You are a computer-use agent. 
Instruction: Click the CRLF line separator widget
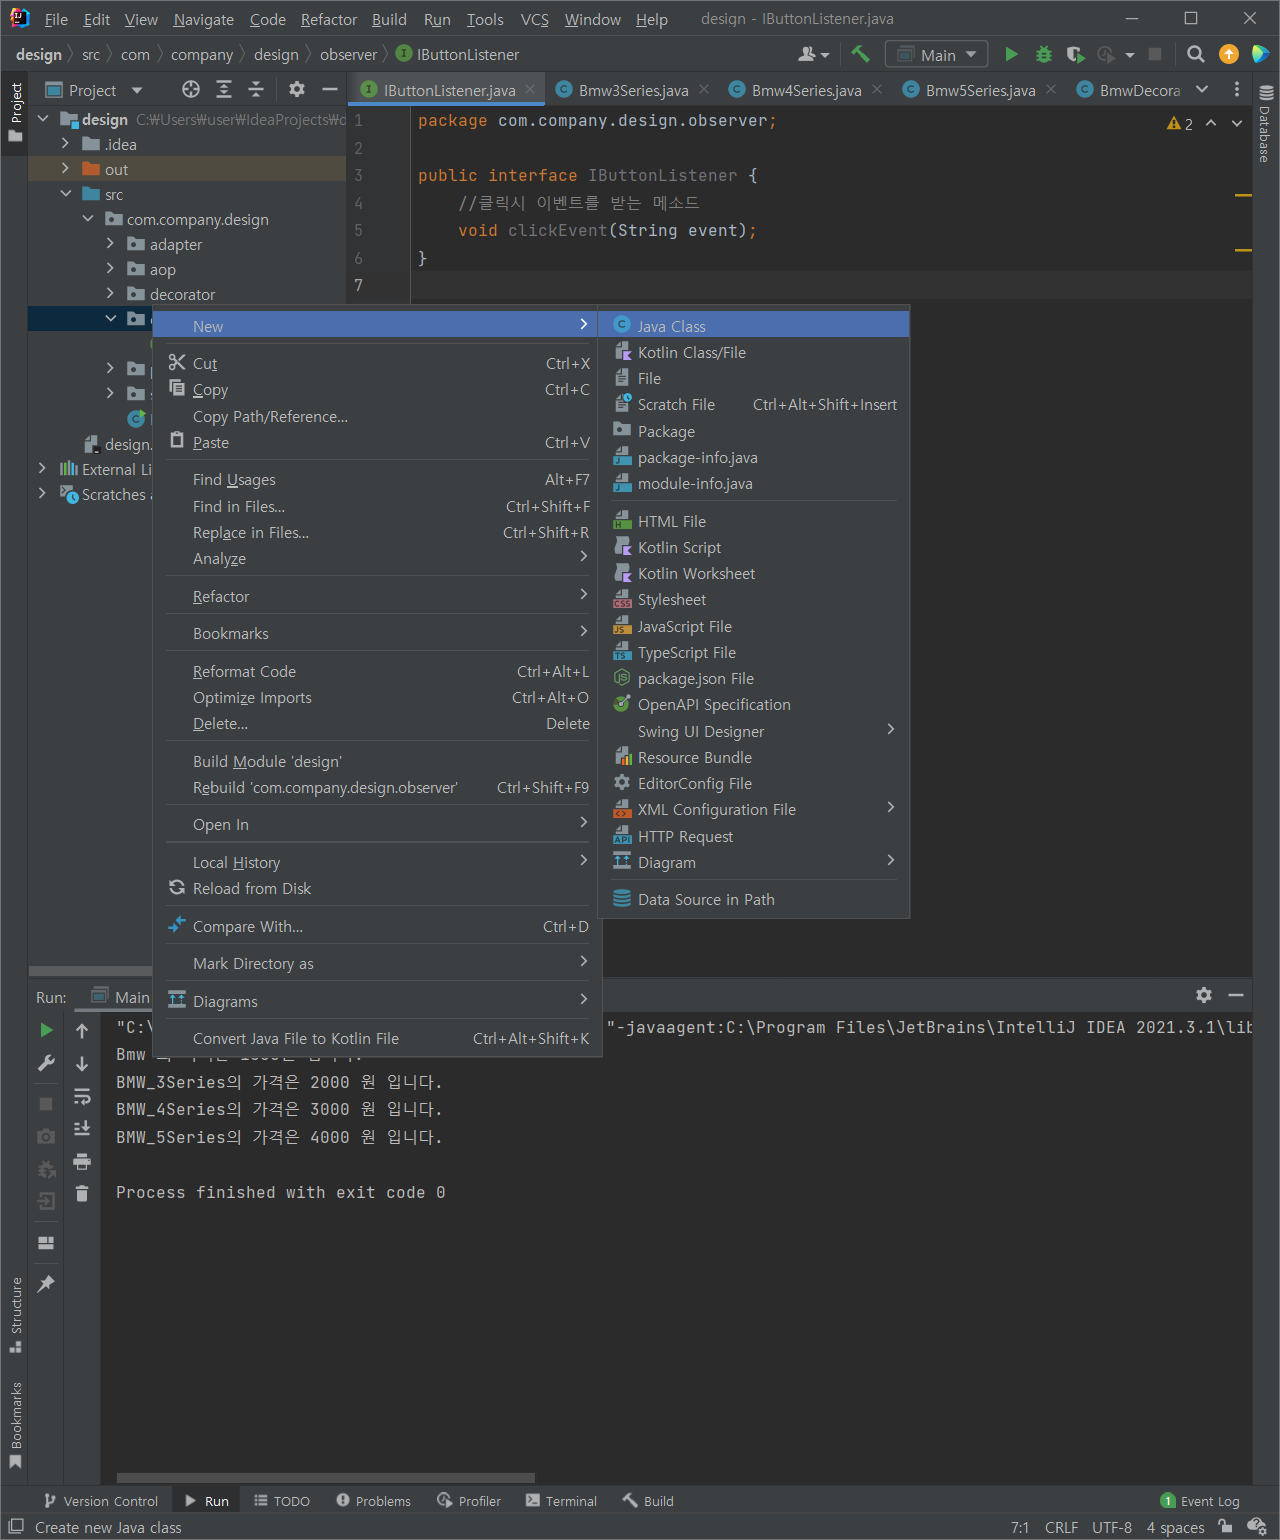[1061, 1527]
